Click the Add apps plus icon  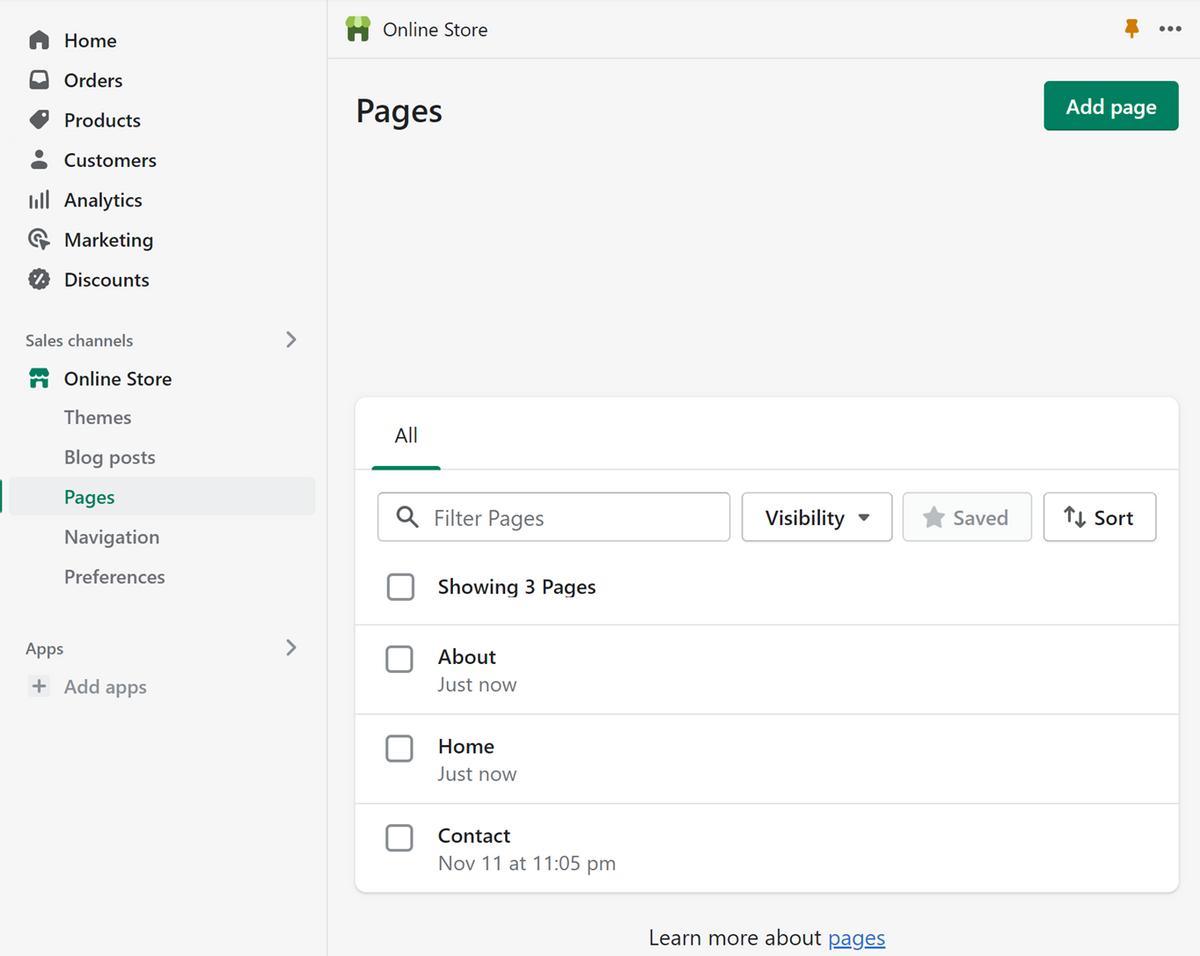pyautogui.click(x=39, y=687)
